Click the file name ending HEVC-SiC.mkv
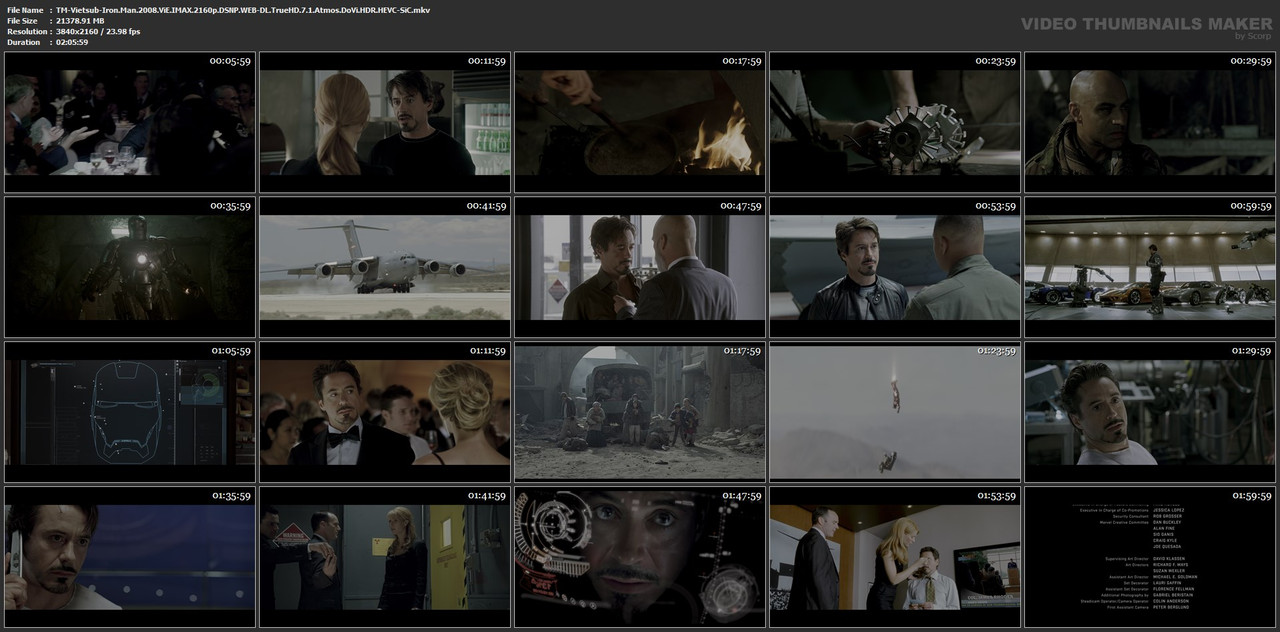This screenshot has width=1280, height=632. click(x=243, y=9)
